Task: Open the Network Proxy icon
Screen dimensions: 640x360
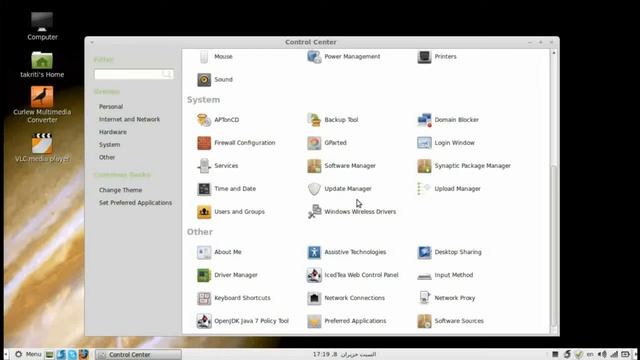Action: click(x=424, y=298)
